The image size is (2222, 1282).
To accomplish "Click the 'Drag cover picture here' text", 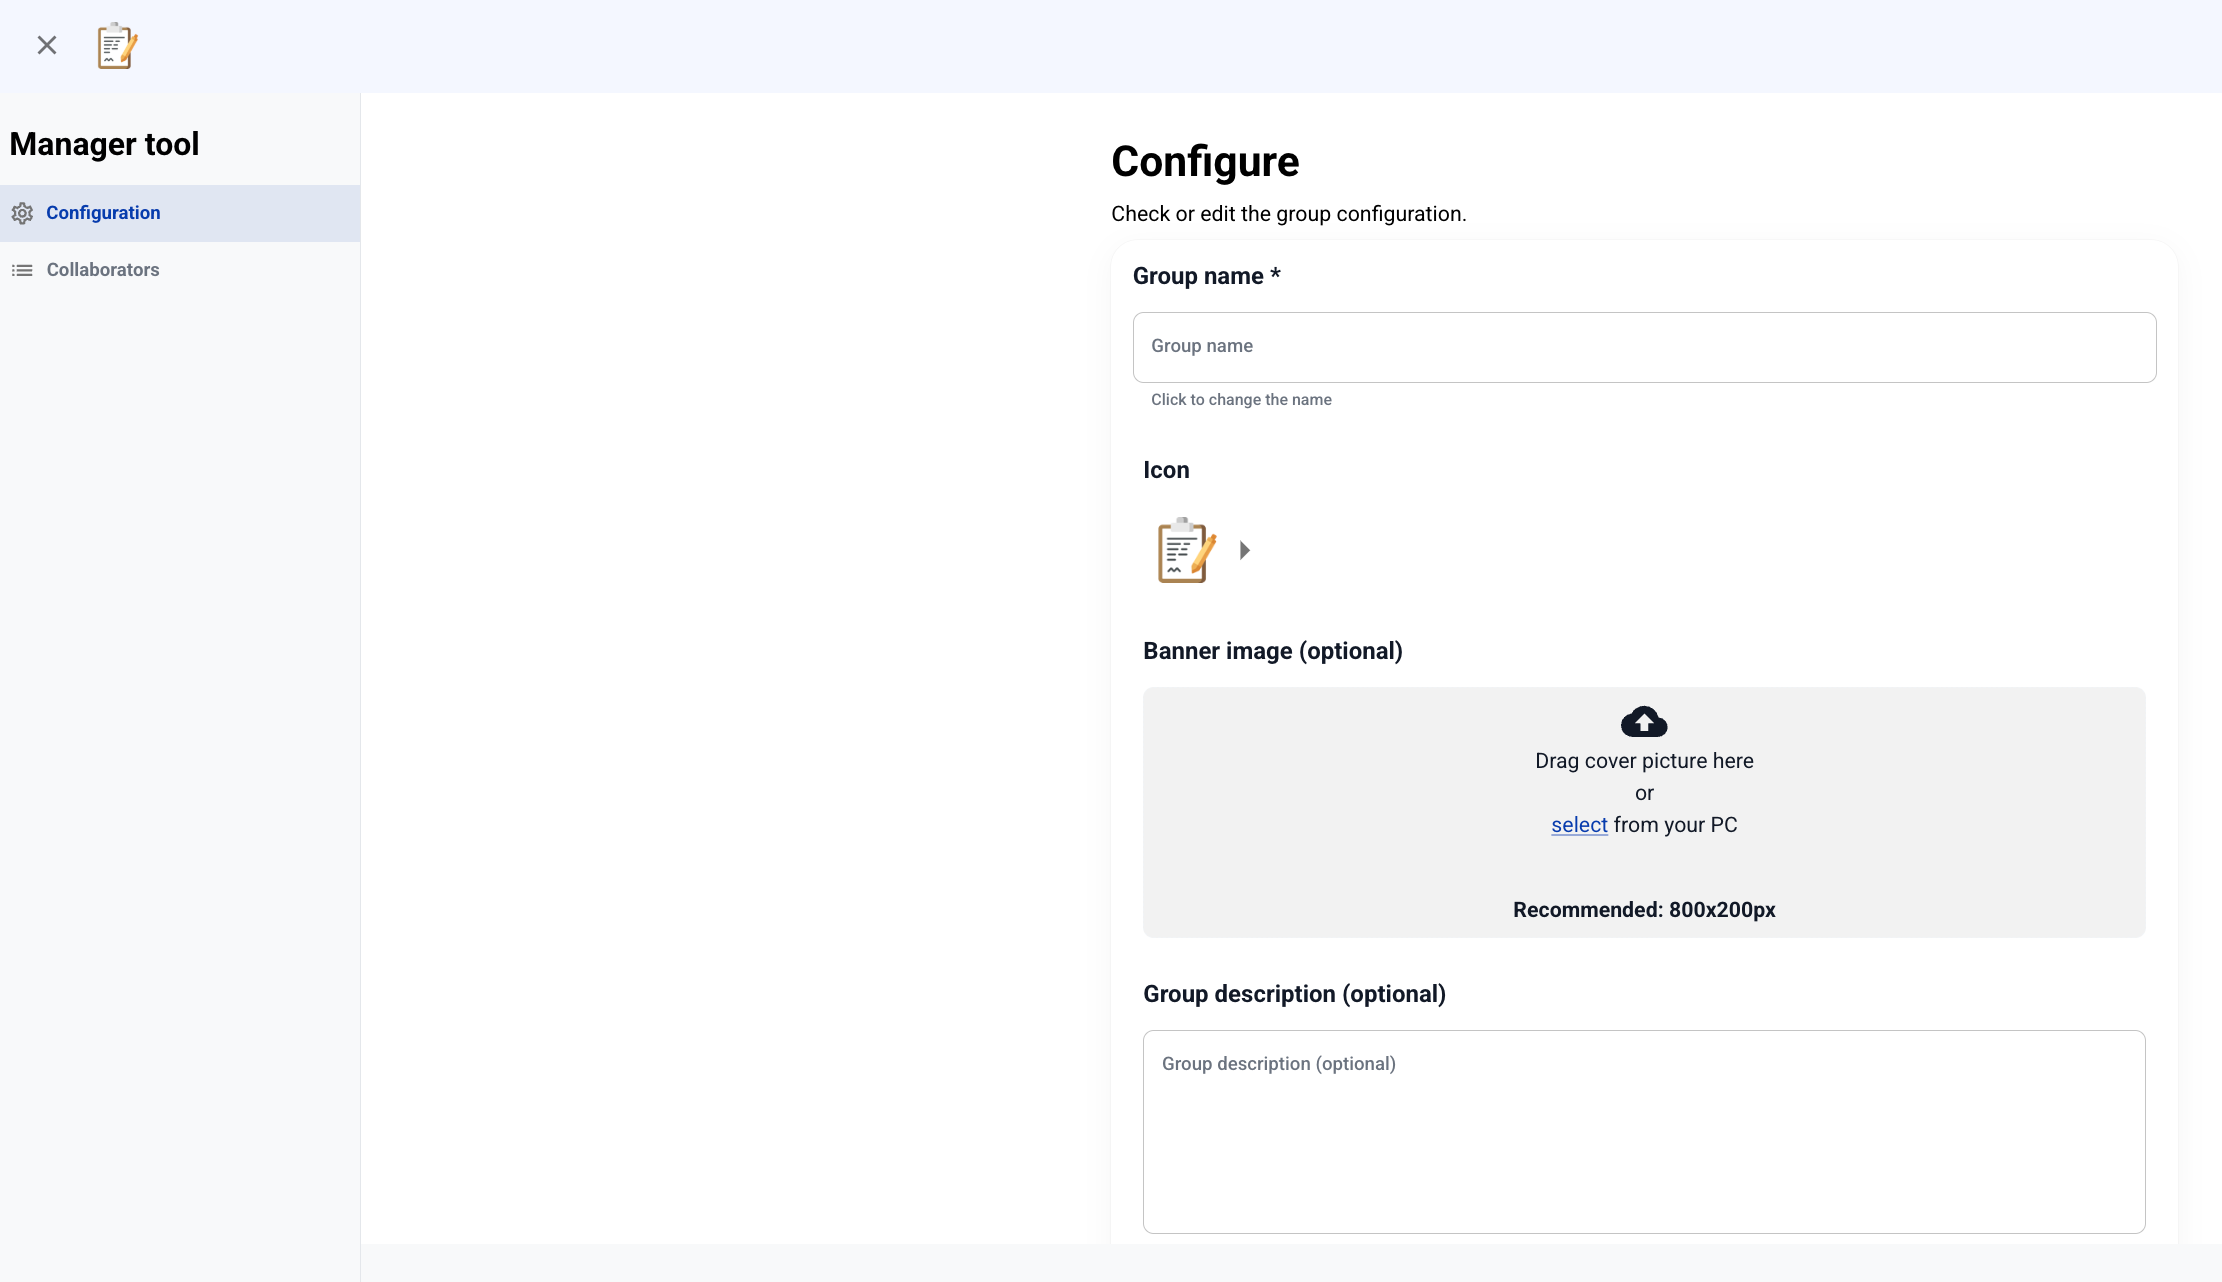I will click(1643, 761).
